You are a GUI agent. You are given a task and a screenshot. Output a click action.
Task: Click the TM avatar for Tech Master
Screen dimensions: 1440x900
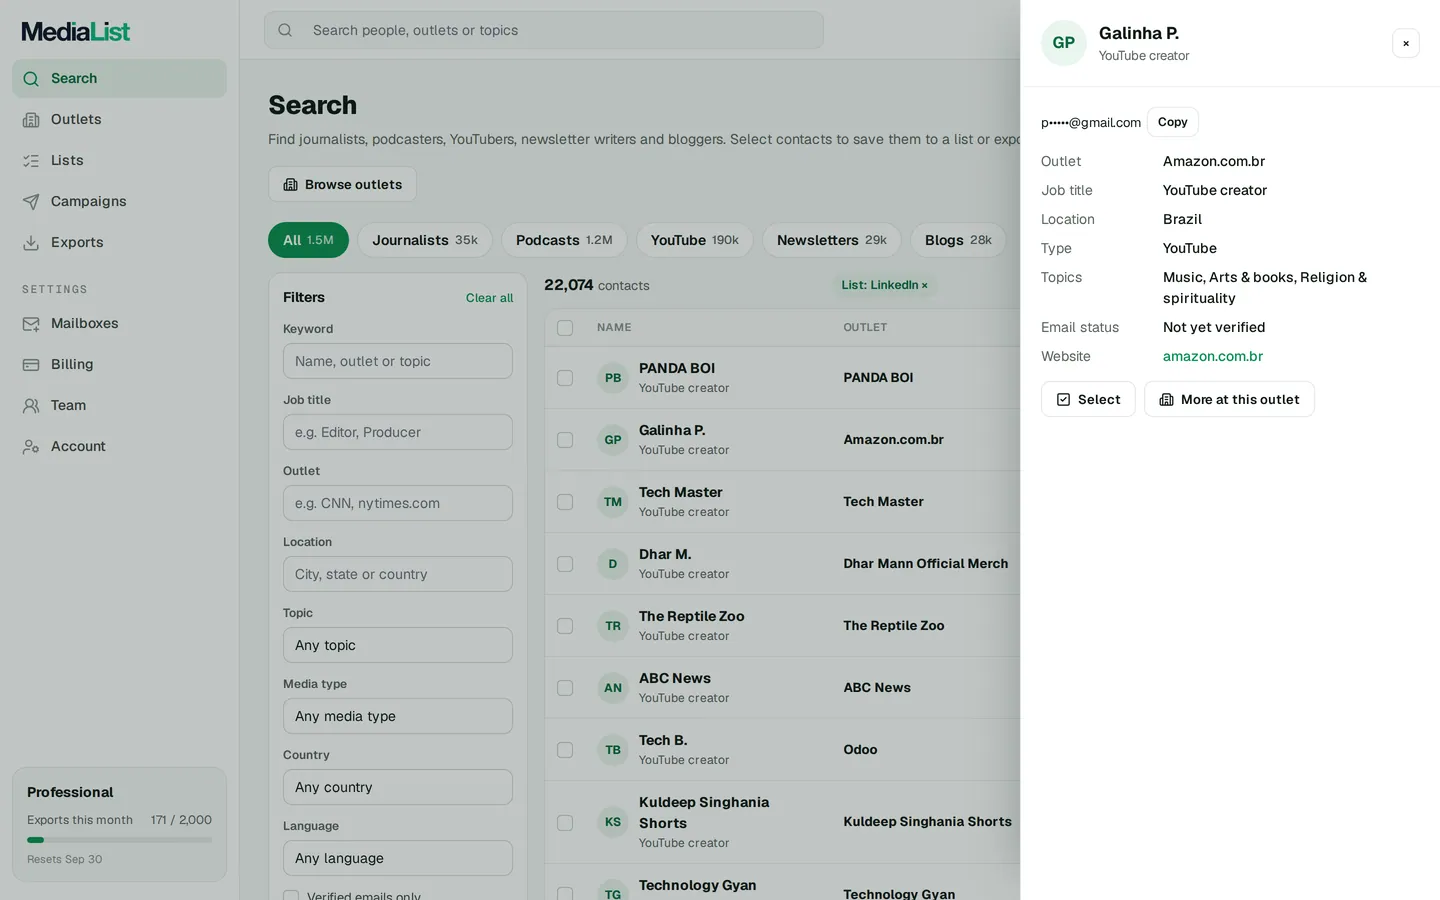[613, 502]
